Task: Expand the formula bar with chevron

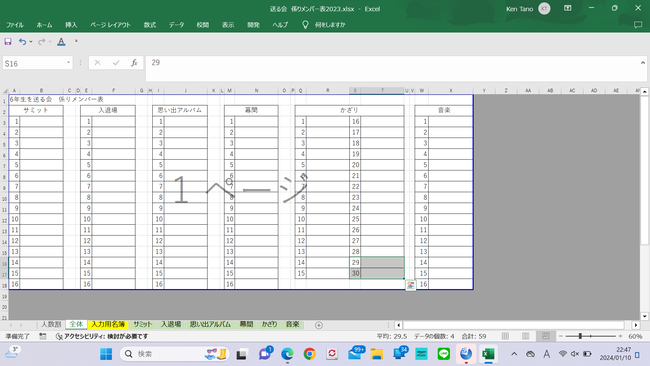Action: (643, 63)
